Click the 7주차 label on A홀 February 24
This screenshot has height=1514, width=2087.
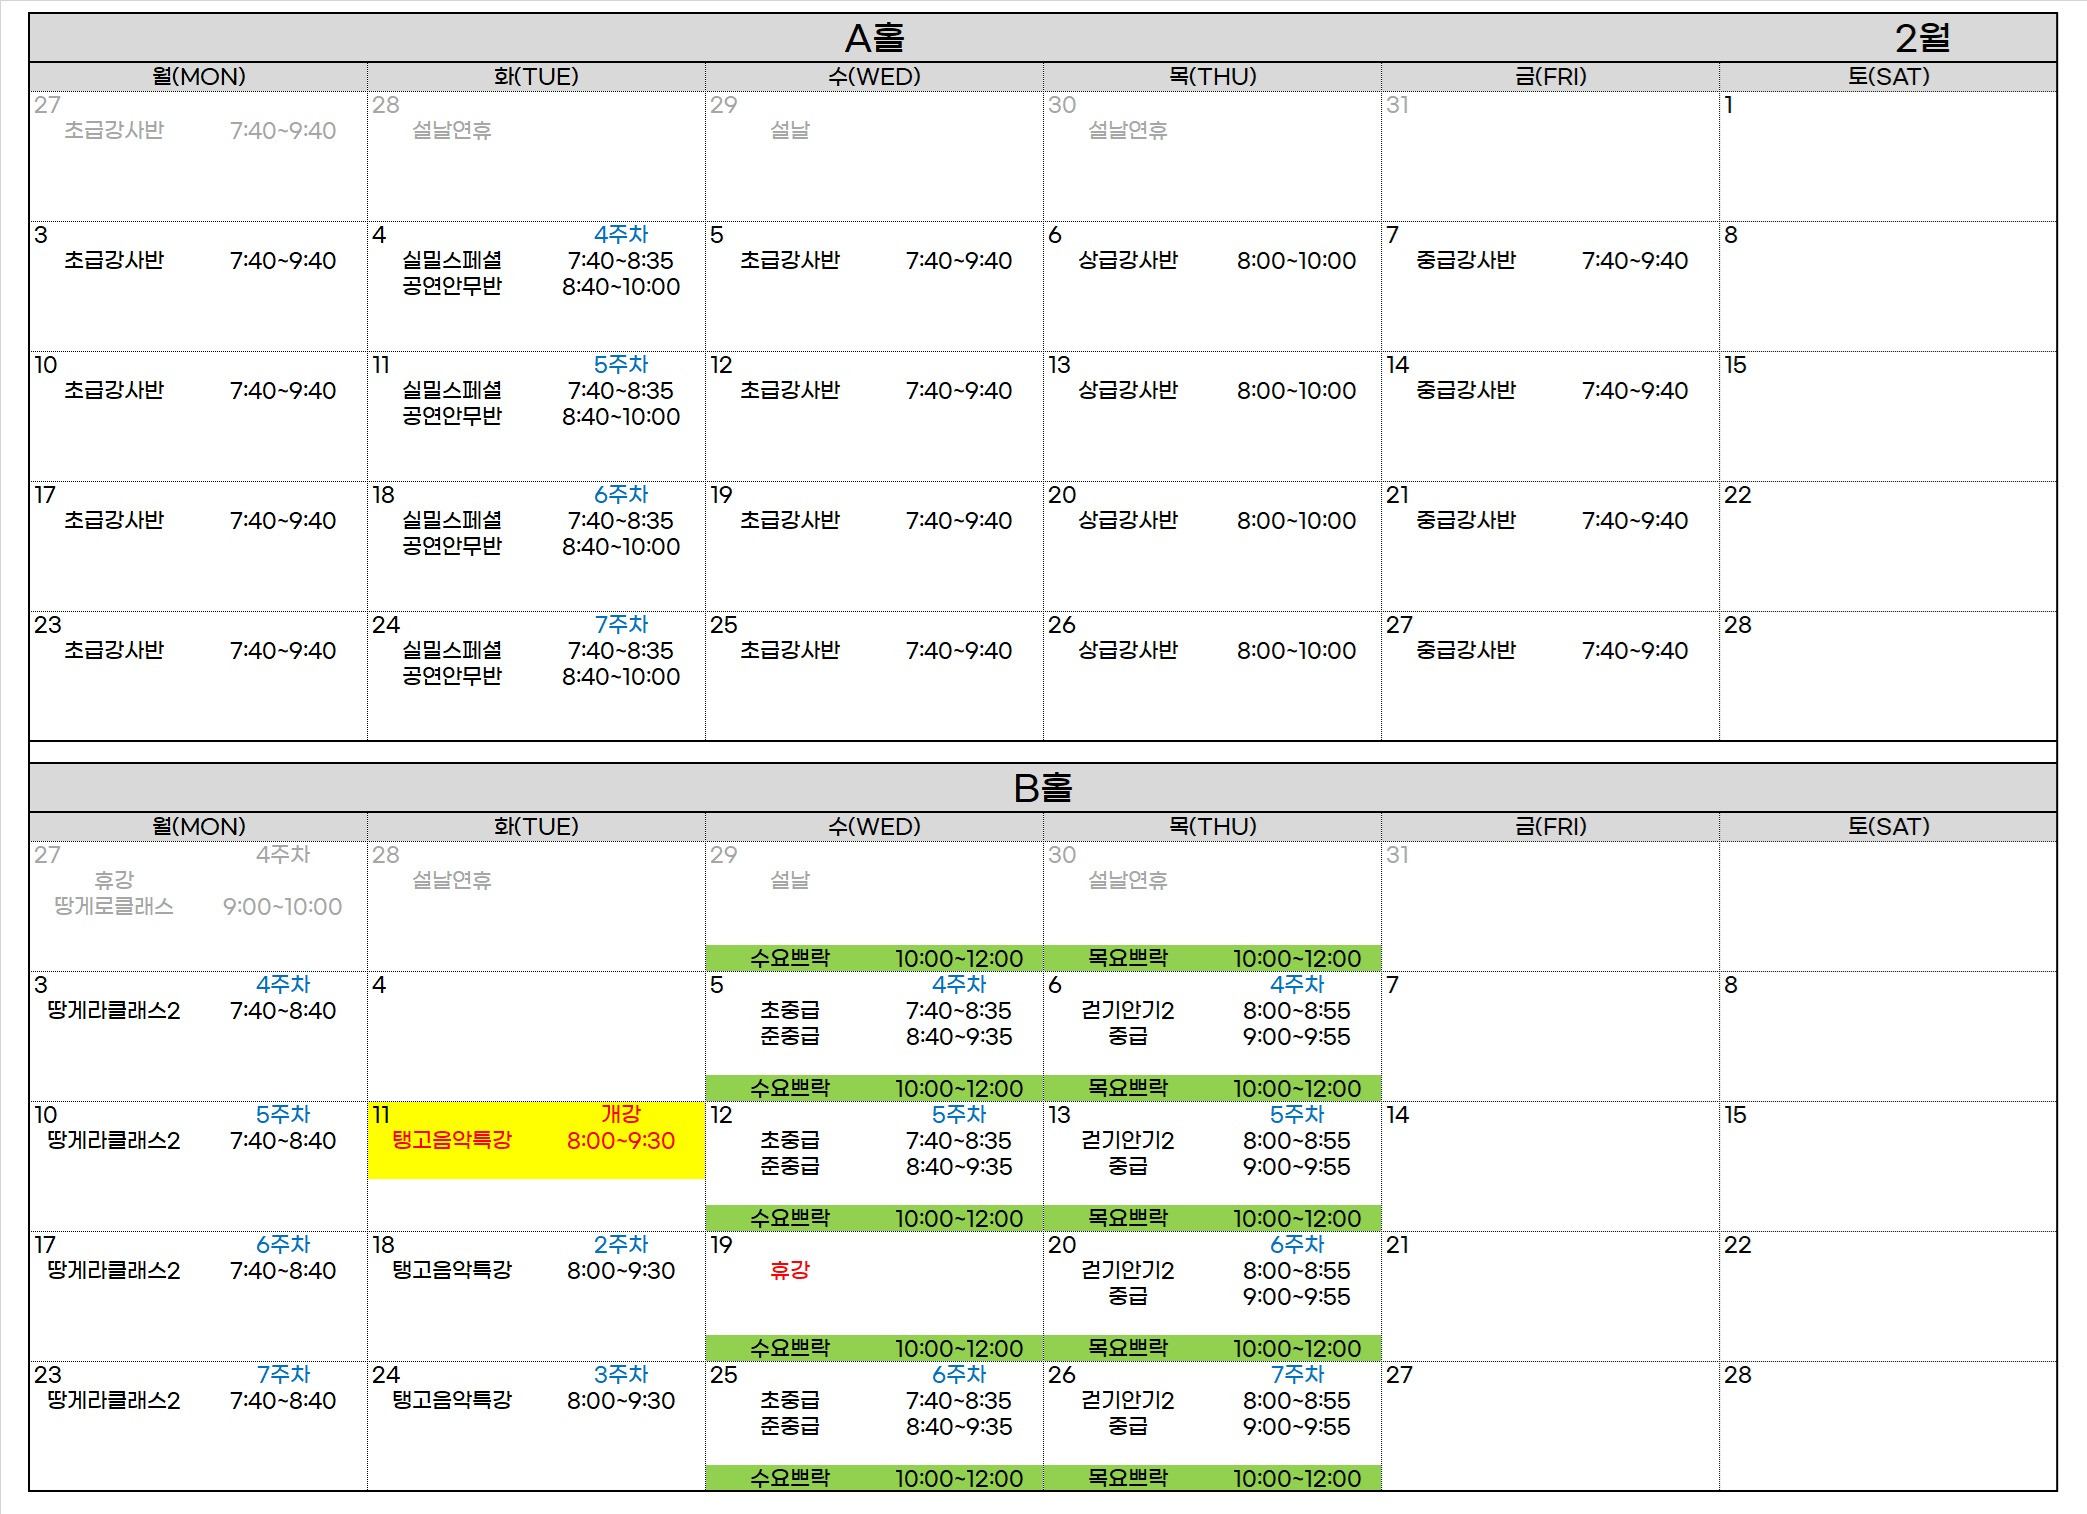pos(621,625)
